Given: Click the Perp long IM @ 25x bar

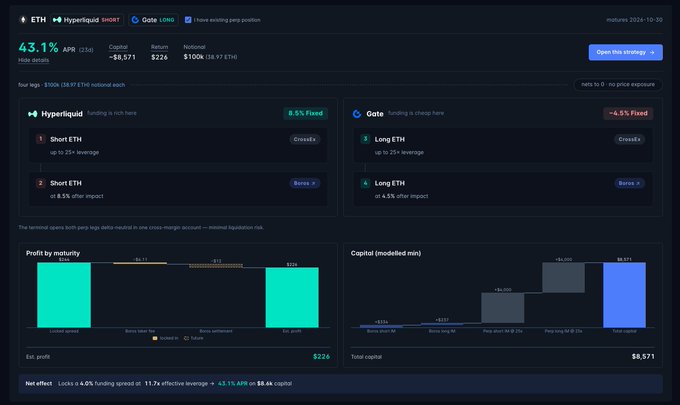Looking at the screenshot, I should tap(563, 278).
